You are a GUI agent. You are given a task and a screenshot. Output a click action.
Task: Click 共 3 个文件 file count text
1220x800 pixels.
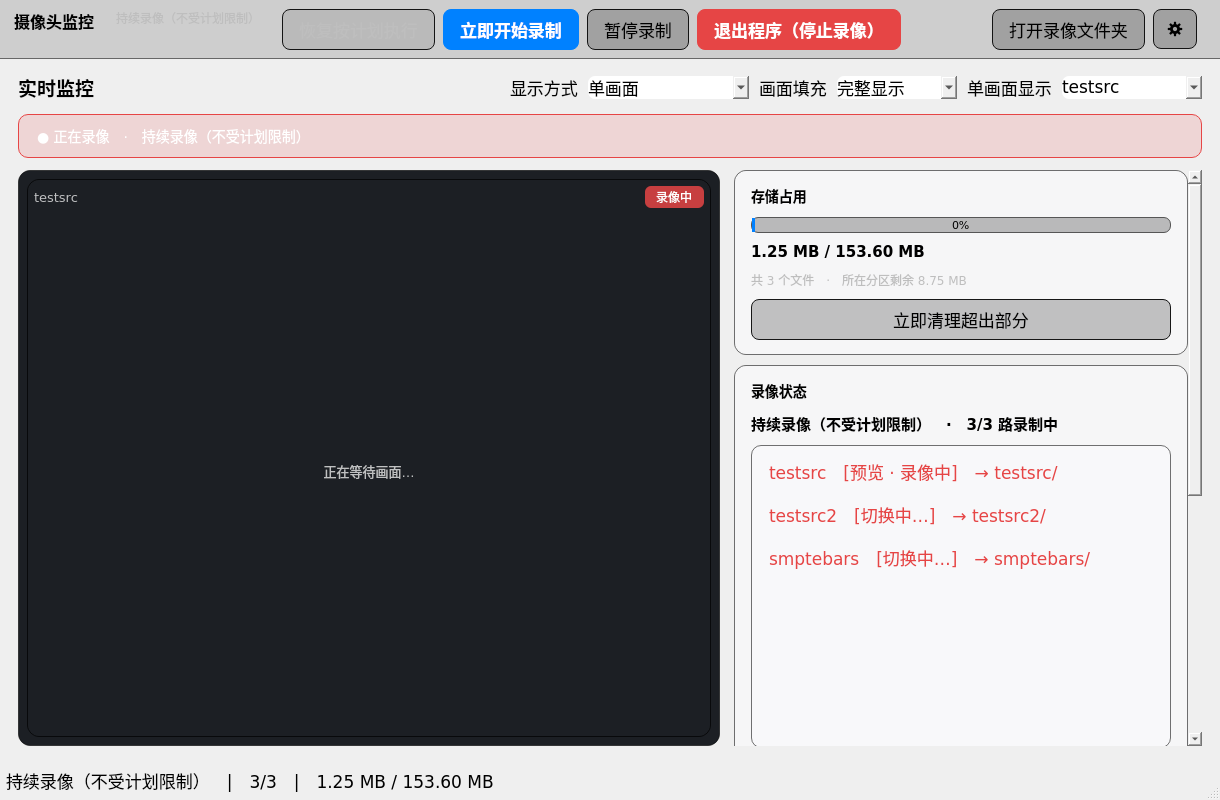click(x=783, y=281)
